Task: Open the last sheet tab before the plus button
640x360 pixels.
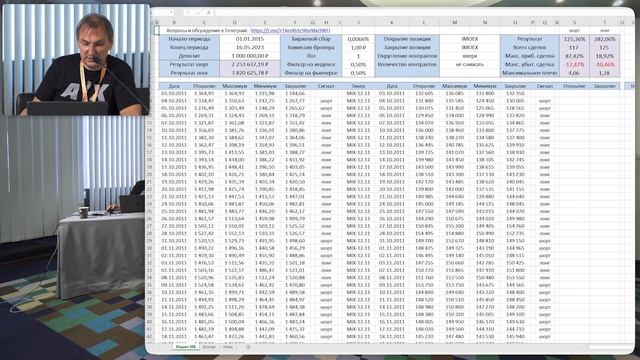Action: (x=228, y=347)
